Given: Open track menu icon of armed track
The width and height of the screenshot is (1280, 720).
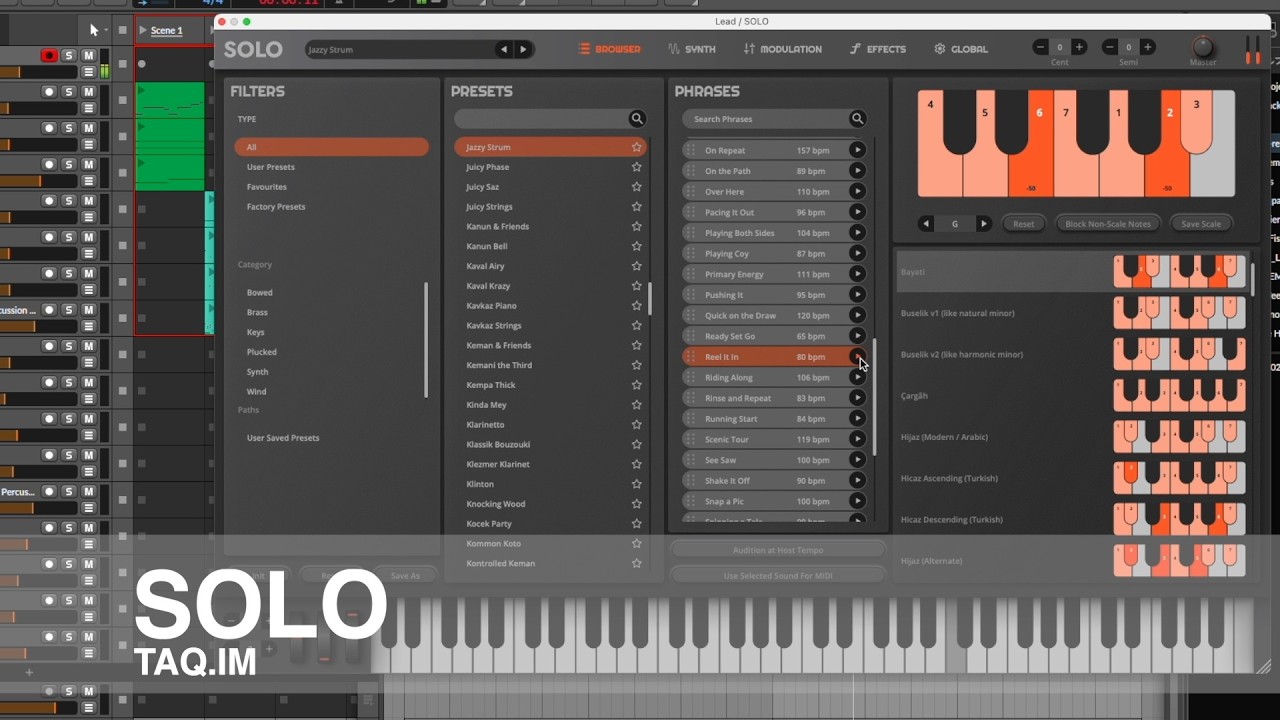Looking at the screenshot, I should 88,72.
